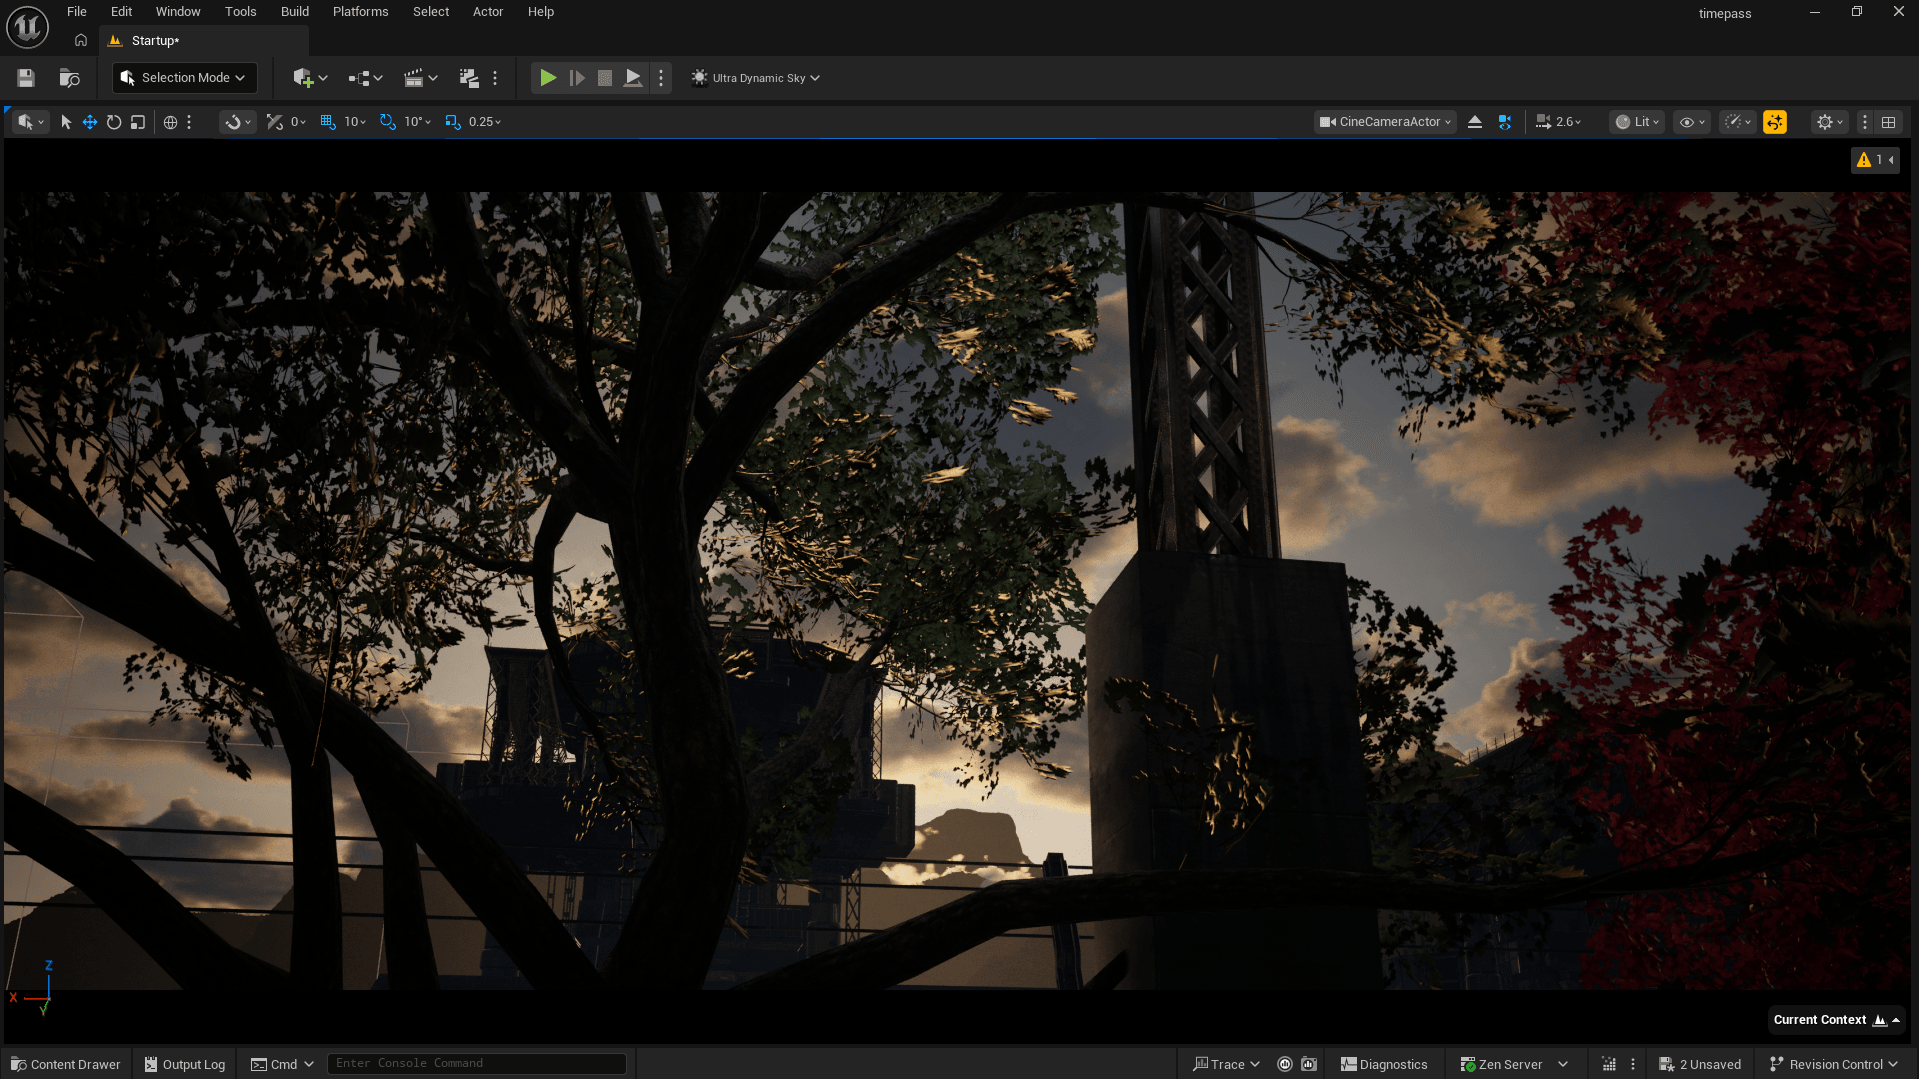Select the Translate move tool
This screenshot has height=1079, width=1919.
click(x=90, y=122)
